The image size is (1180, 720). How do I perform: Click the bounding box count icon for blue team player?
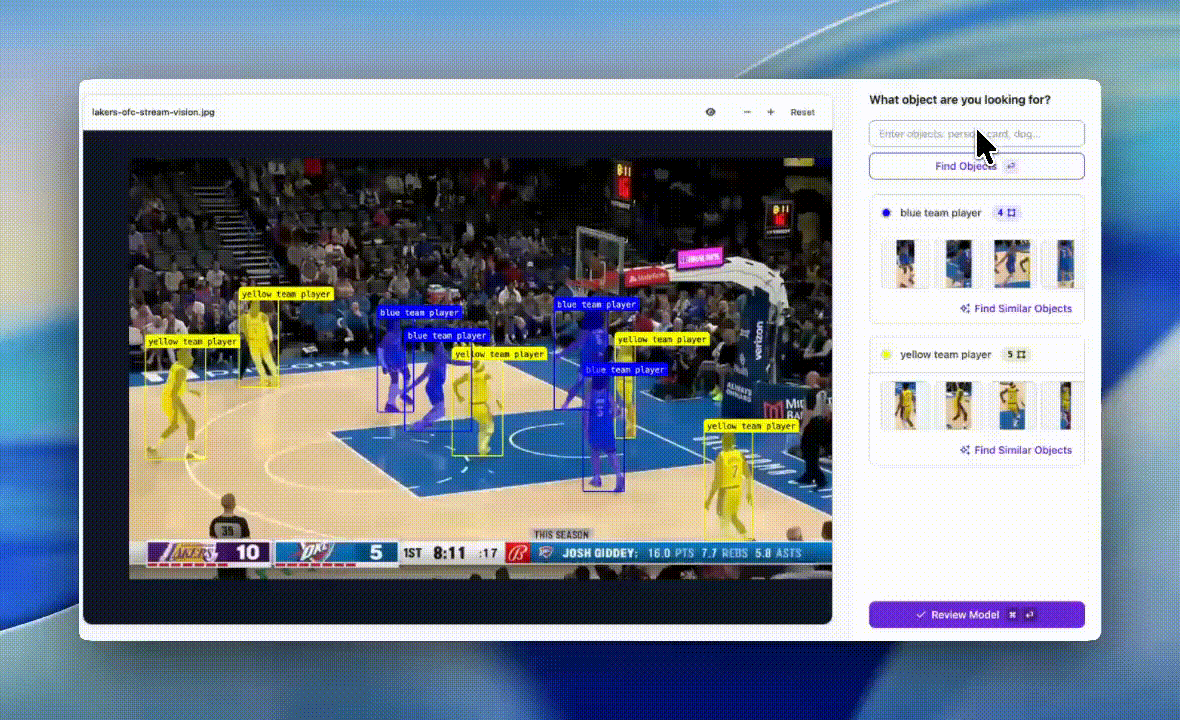tap(1011, 213)
